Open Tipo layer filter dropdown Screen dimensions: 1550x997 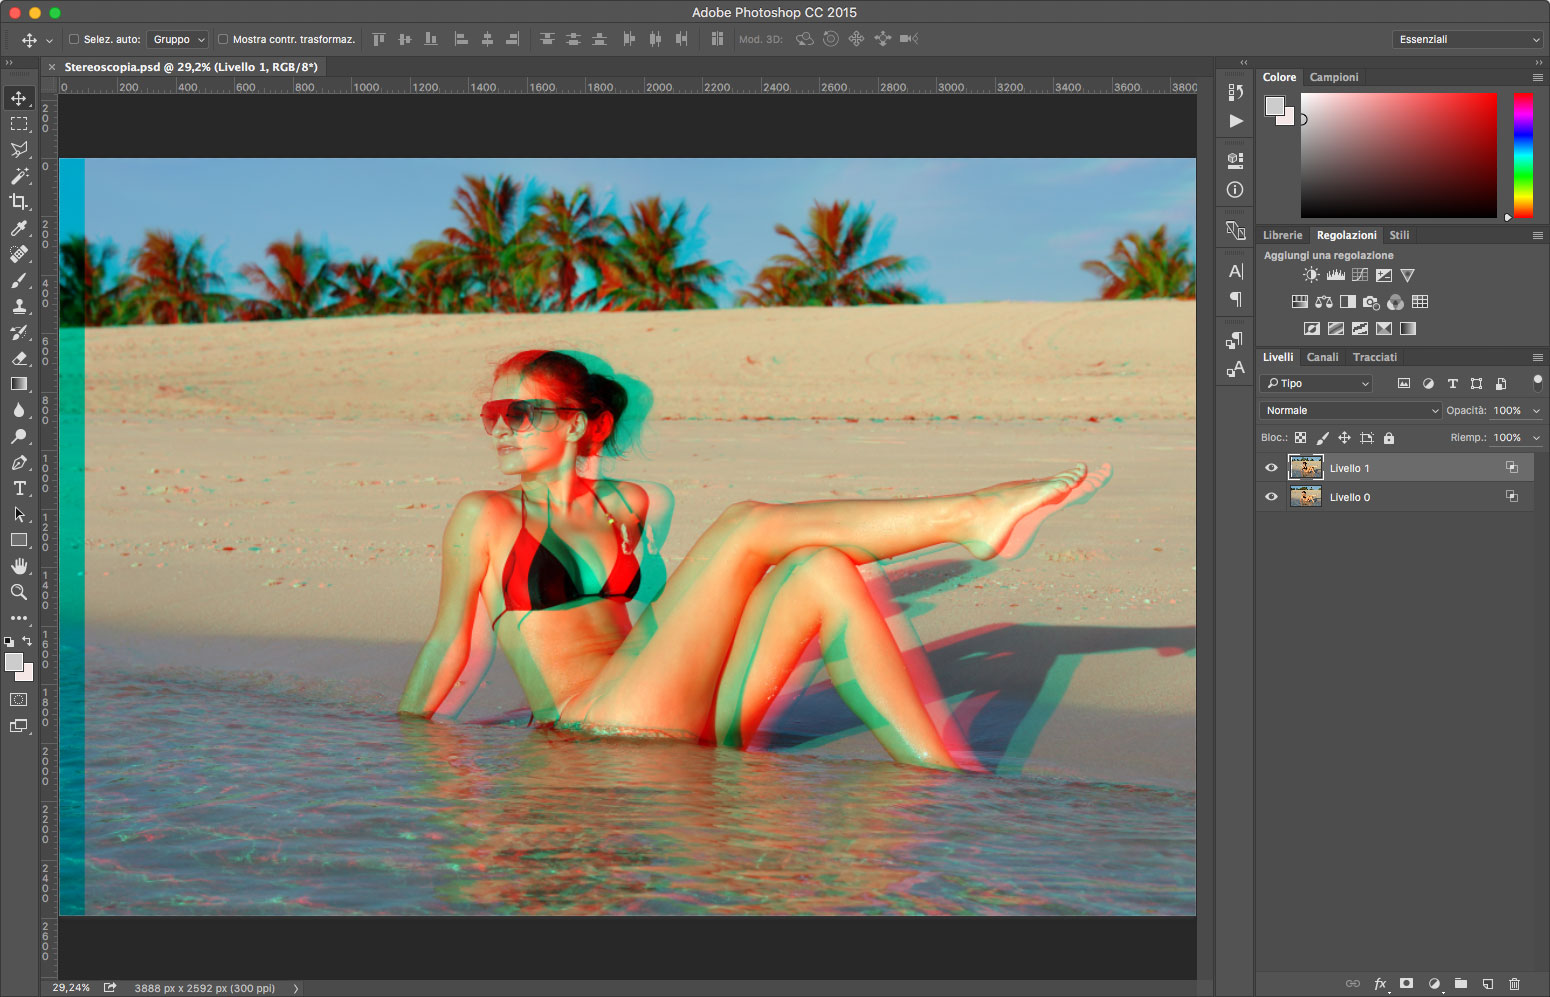1316,383
